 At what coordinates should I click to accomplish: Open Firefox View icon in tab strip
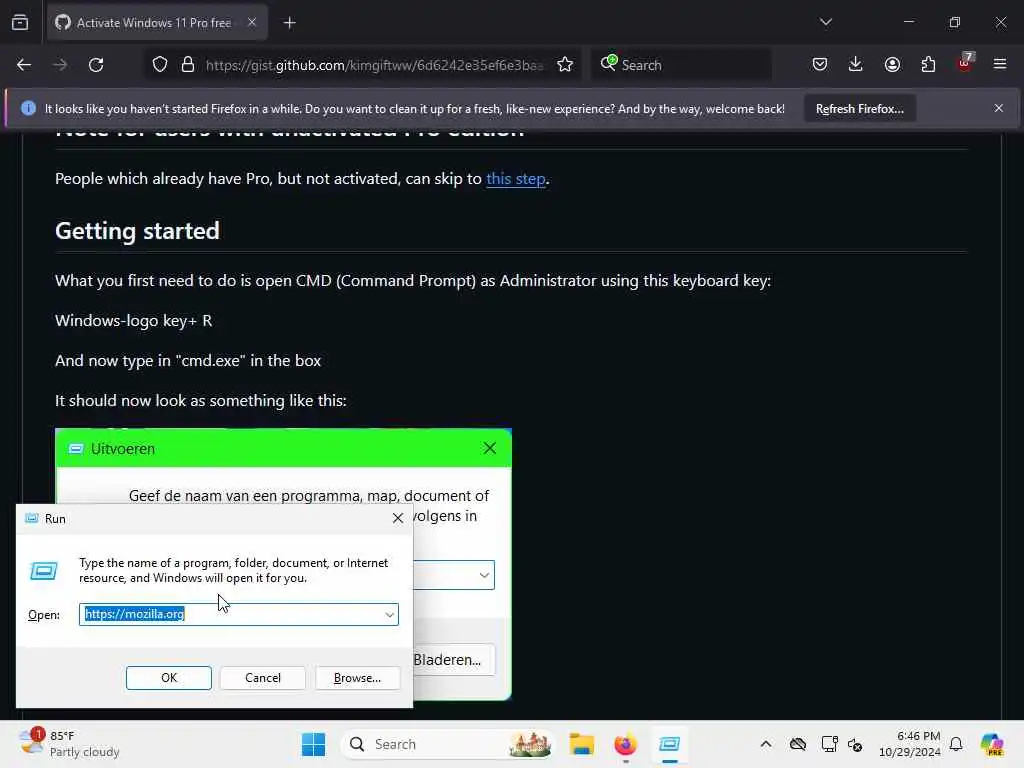click(x=20, y=22)
